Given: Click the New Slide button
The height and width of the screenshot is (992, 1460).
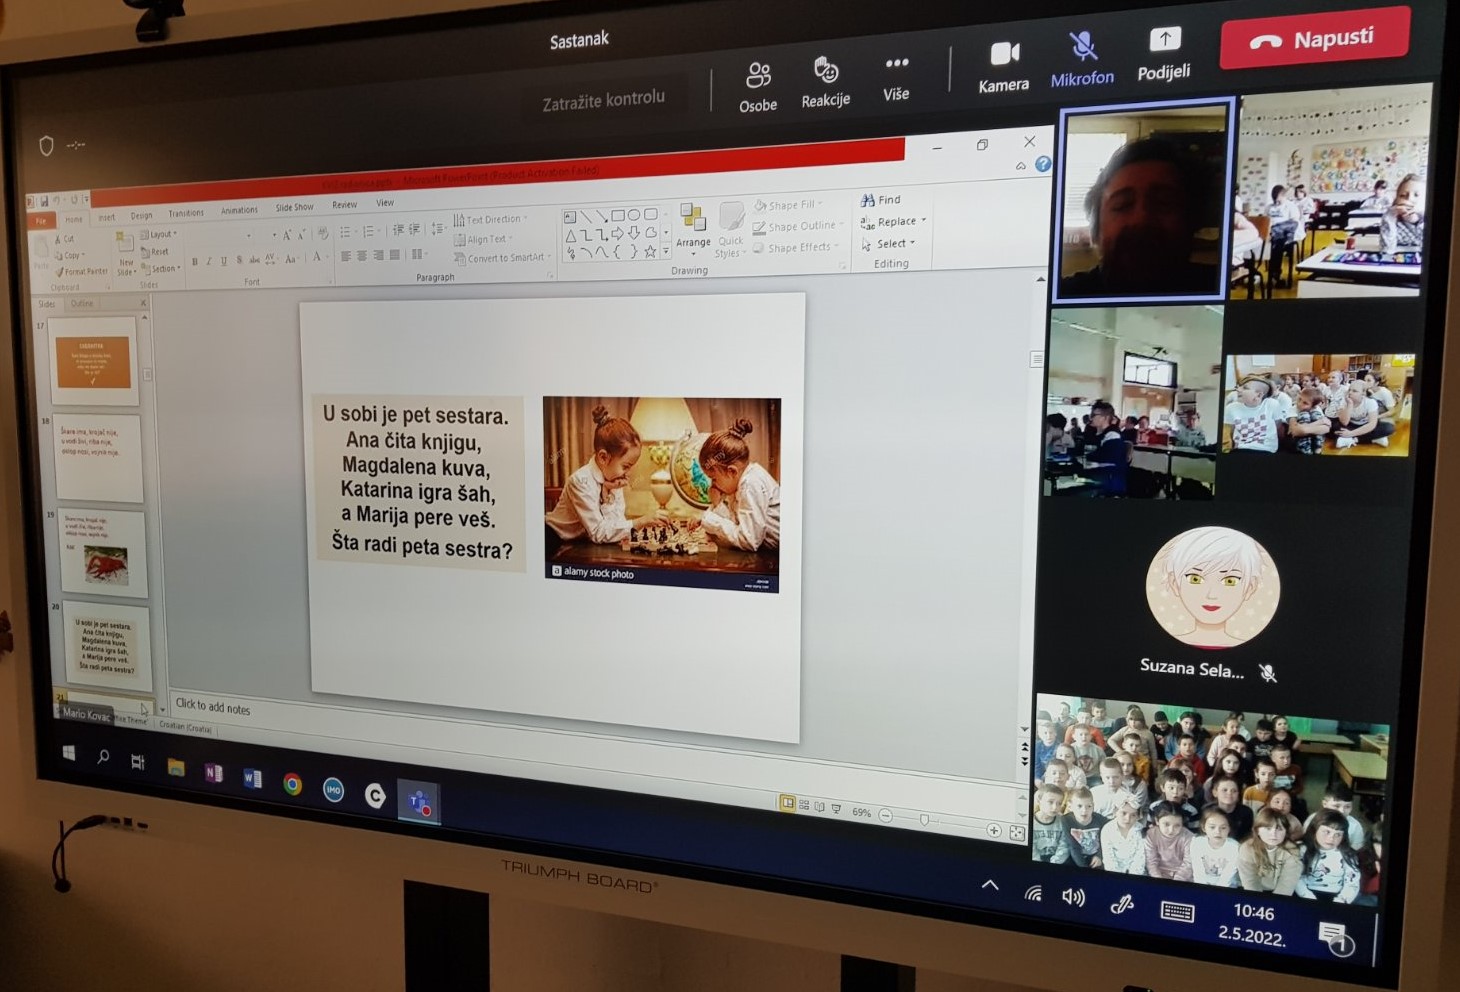Looking at the screenshot, I should coord(126,255).
